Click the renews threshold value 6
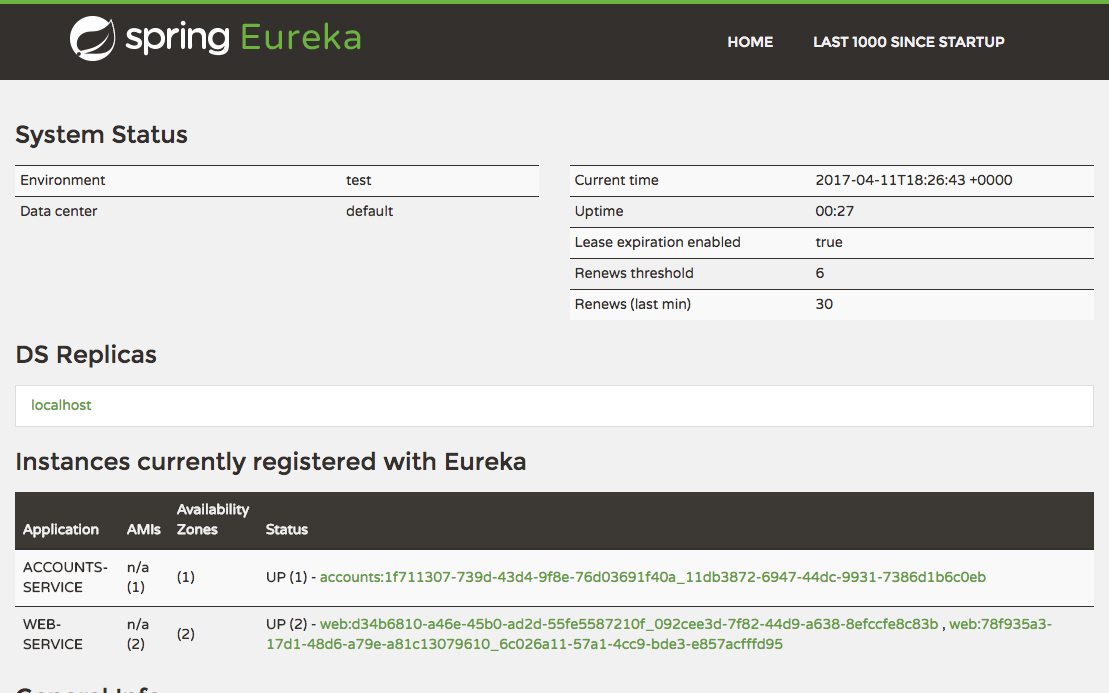Screen dimensions: 1109x693 pos(820,274)
